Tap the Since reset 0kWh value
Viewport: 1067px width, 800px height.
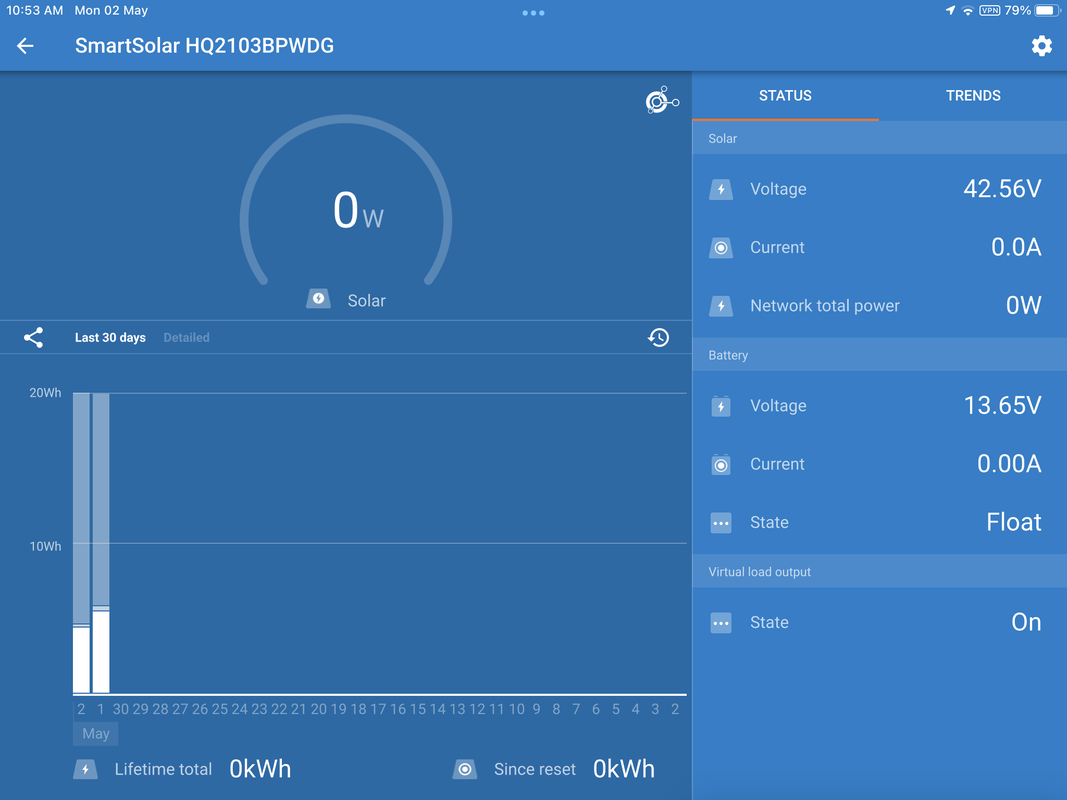(624, 769)
